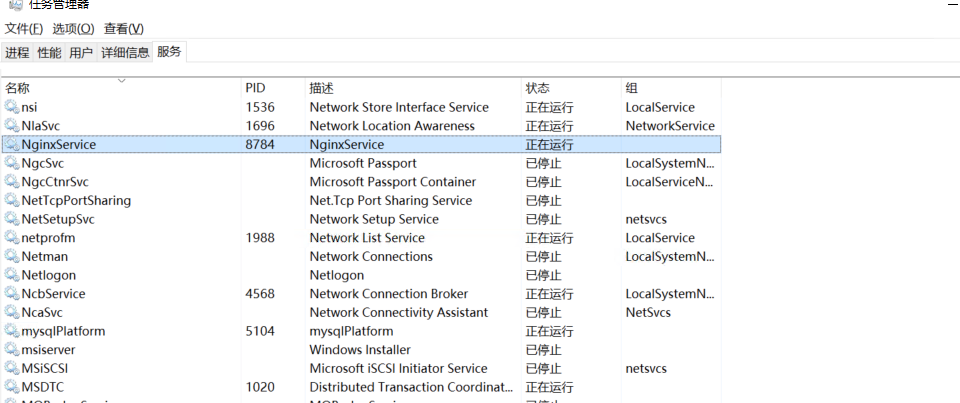
Task: Click the Task Manager title bar icon
Action: click(x=16, y=4)
